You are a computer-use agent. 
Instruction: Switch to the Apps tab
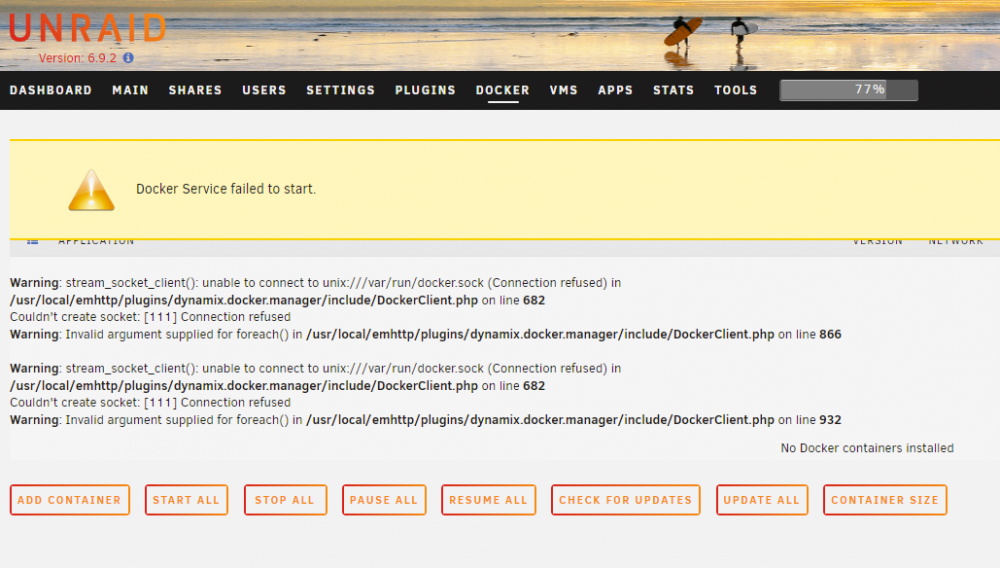click(x=615, y=91)
